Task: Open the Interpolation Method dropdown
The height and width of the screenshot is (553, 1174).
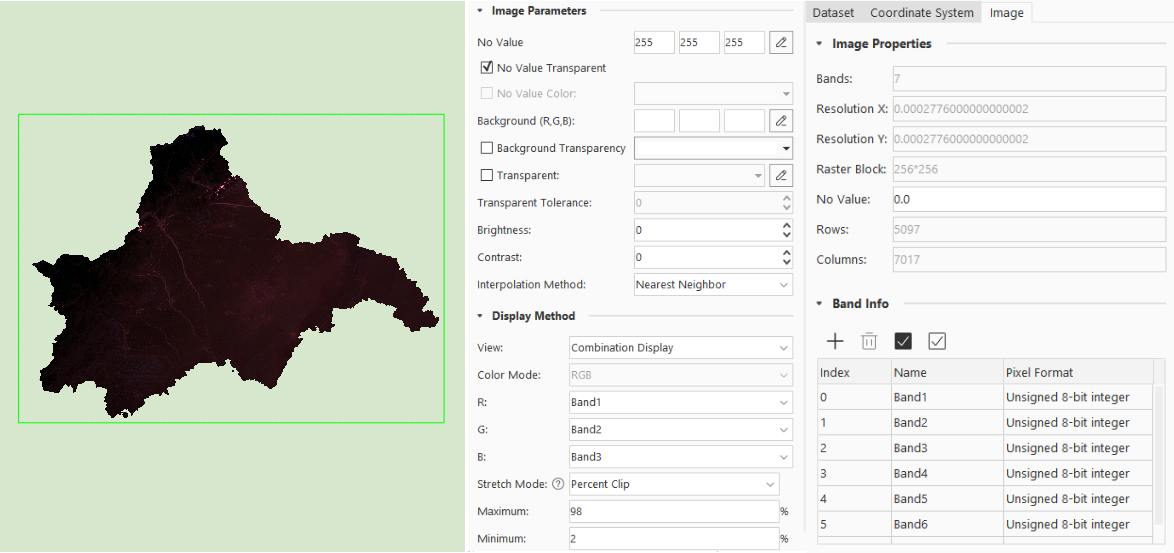Action: click(713, 285)
